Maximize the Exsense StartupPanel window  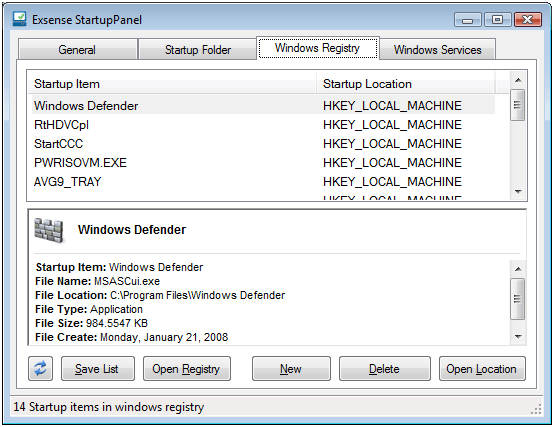click(x=497, y=20)
